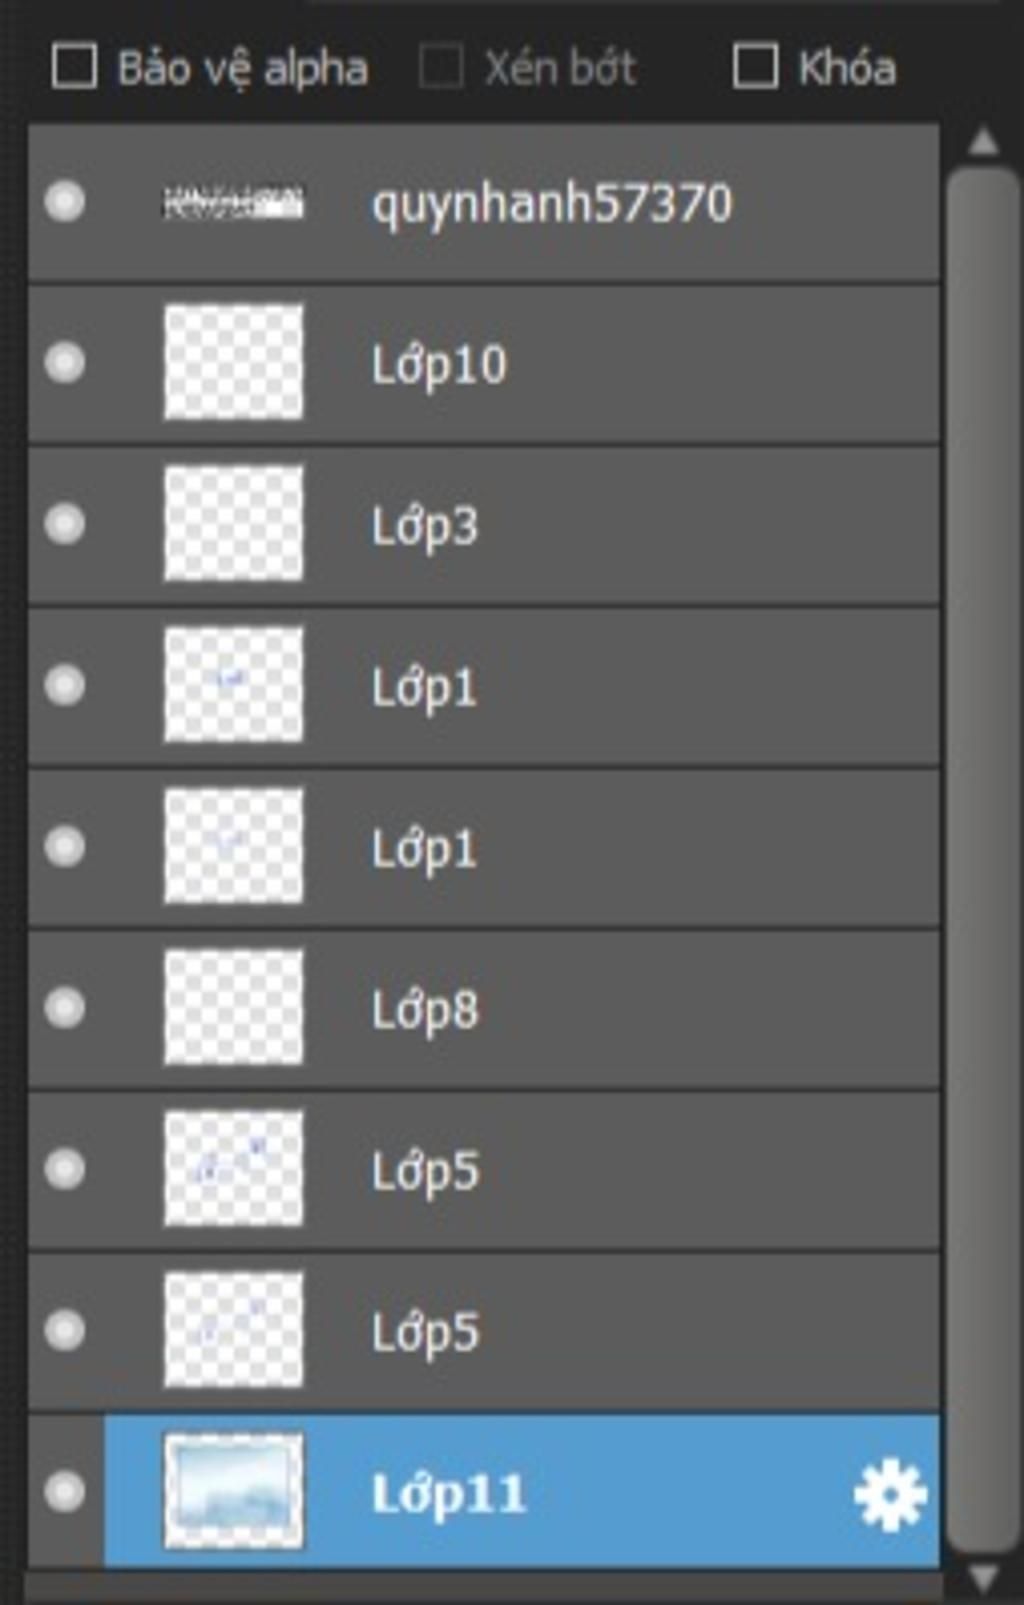Viewport: 1024px width, 1605px height.
Task: Hide the Lớp3 layer
Action: tap(65, 523)
